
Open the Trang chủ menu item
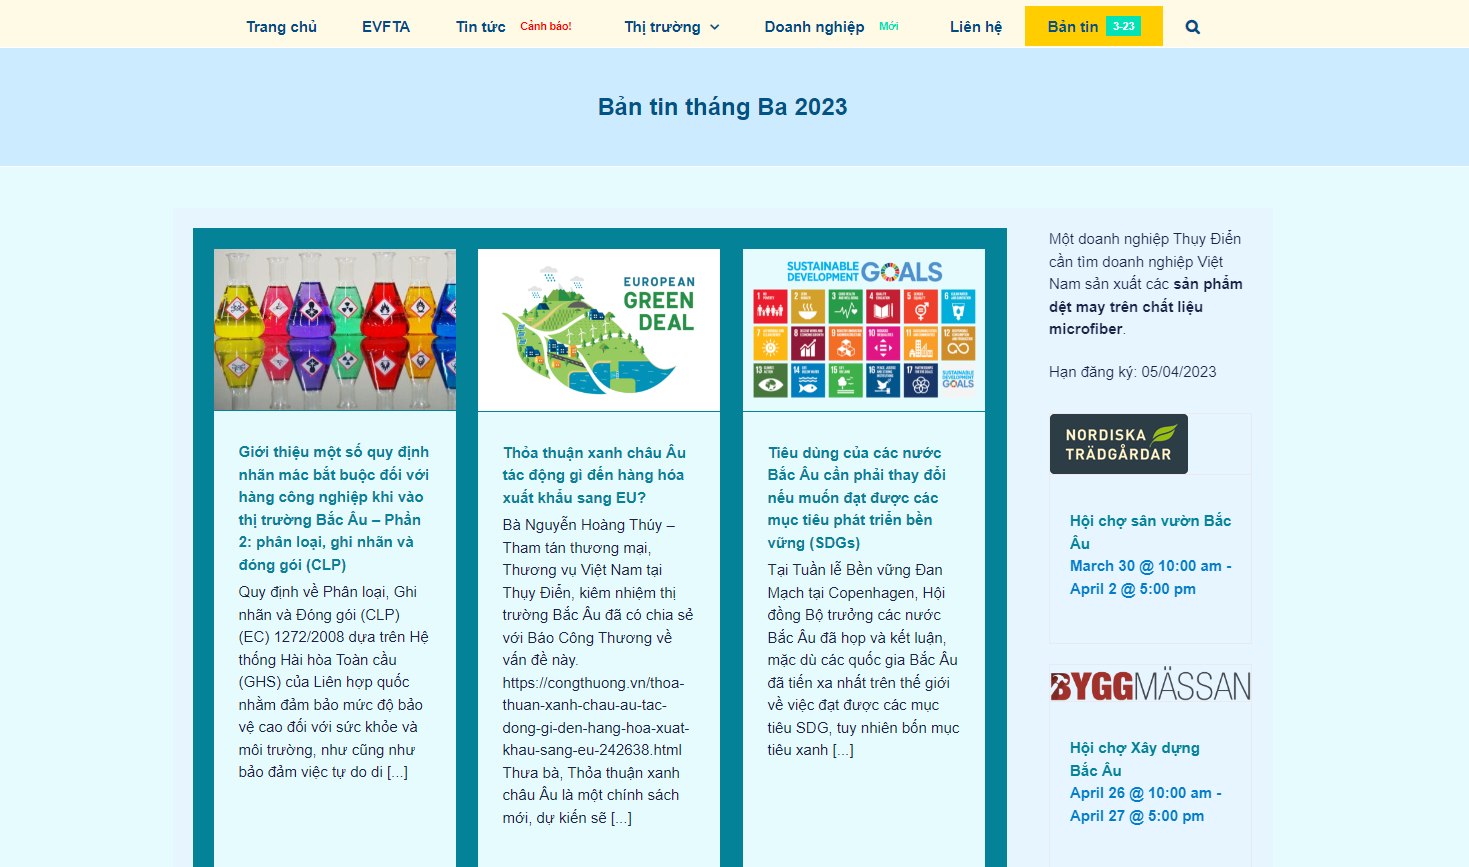tap(281, 27)
